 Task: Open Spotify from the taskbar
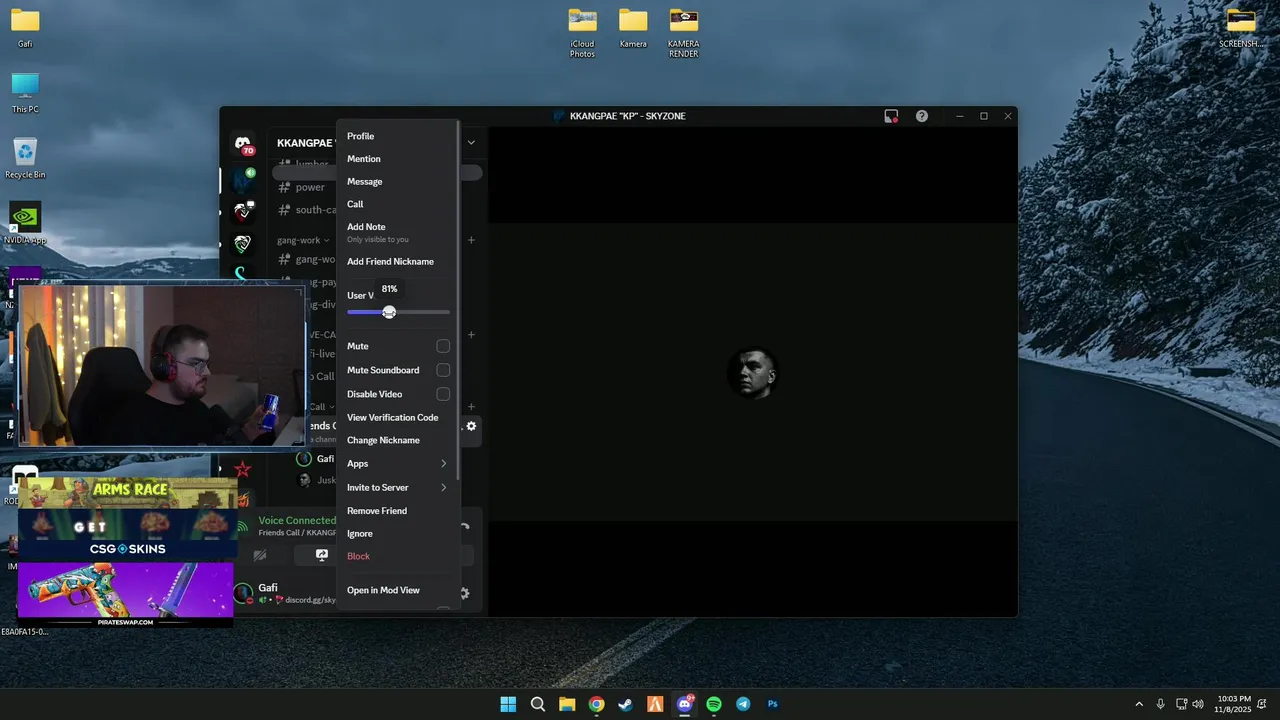click(x=714, y=704)
